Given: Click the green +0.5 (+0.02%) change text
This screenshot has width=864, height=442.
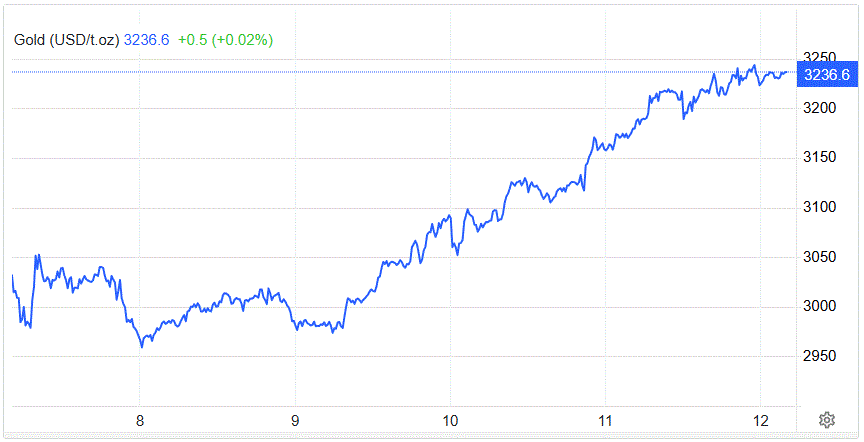Looking at the screenshot, I should [x=225, y=40].
